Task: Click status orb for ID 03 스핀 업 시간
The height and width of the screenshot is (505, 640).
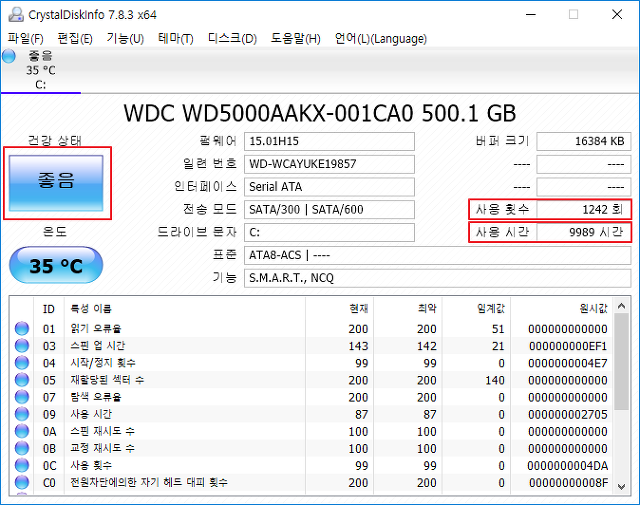Action: (x=22, y=346)
